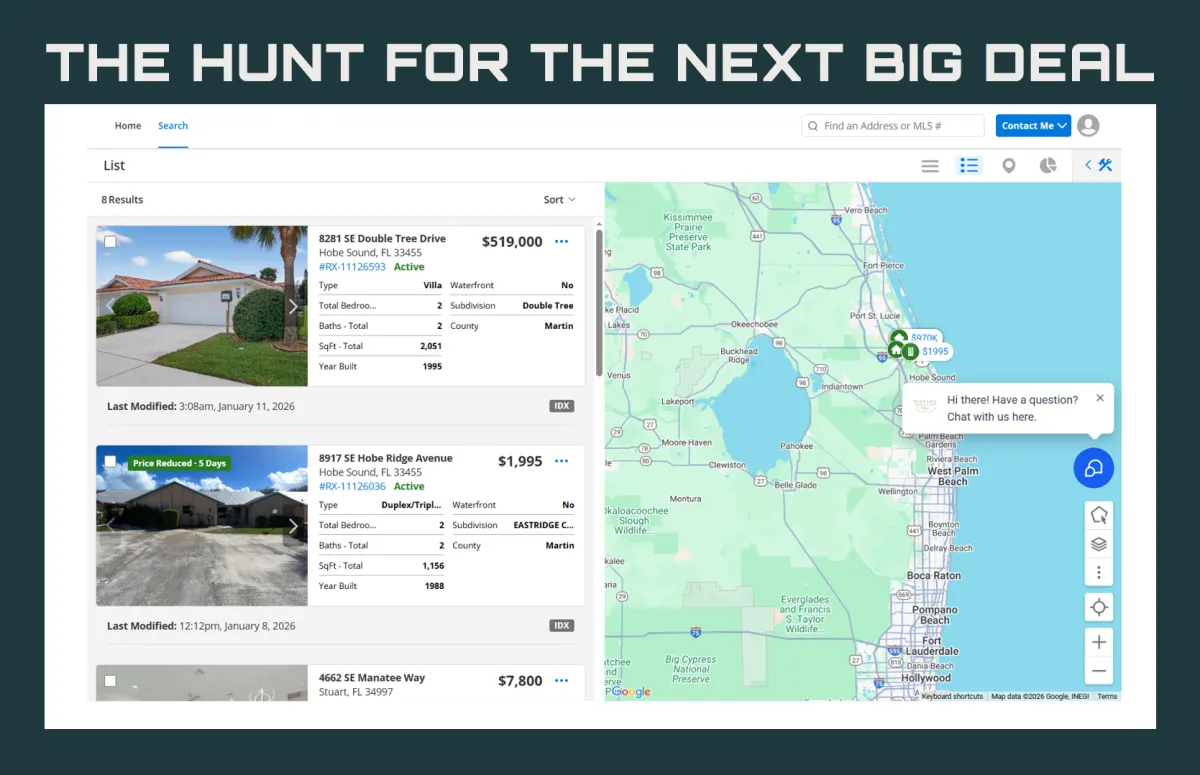Center map on my location

pos(1099,608)
